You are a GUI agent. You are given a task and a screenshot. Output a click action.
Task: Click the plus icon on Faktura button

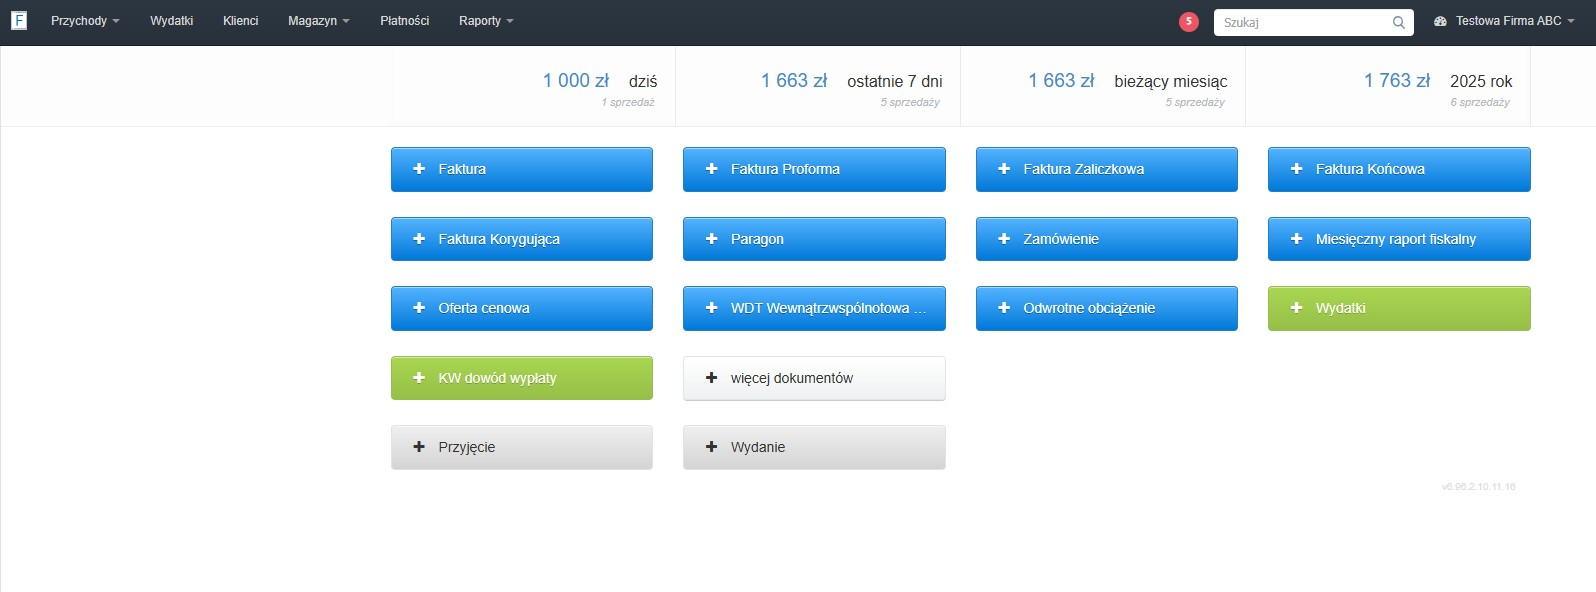(419, 169)
